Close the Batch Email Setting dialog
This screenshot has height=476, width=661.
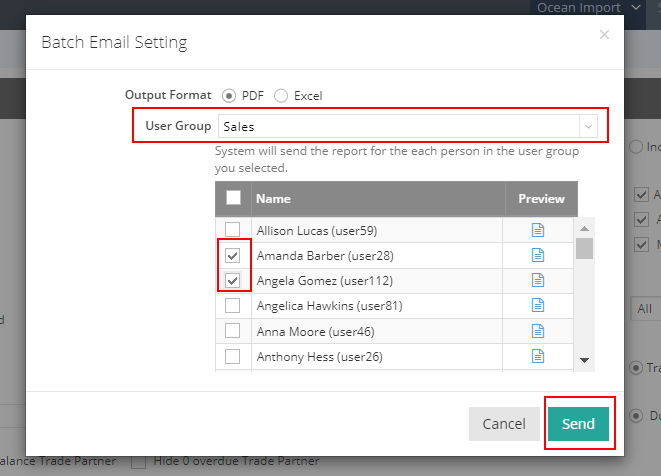[x=604, y=35]
